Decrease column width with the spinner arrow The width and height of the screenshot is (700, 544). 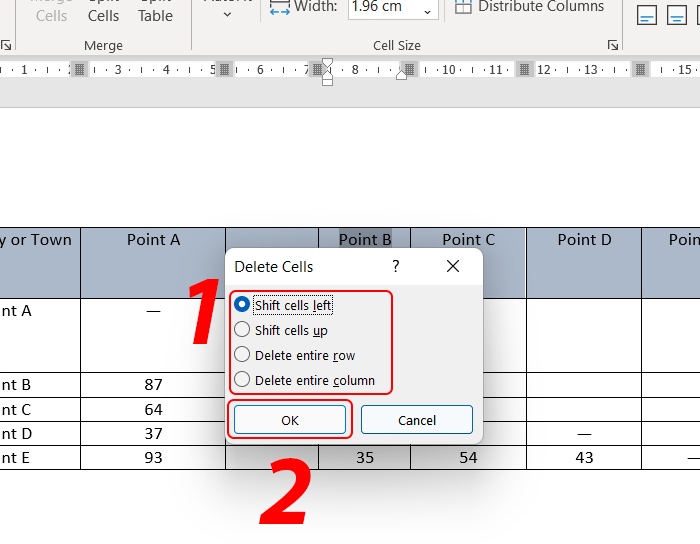(x=428, y=12)
